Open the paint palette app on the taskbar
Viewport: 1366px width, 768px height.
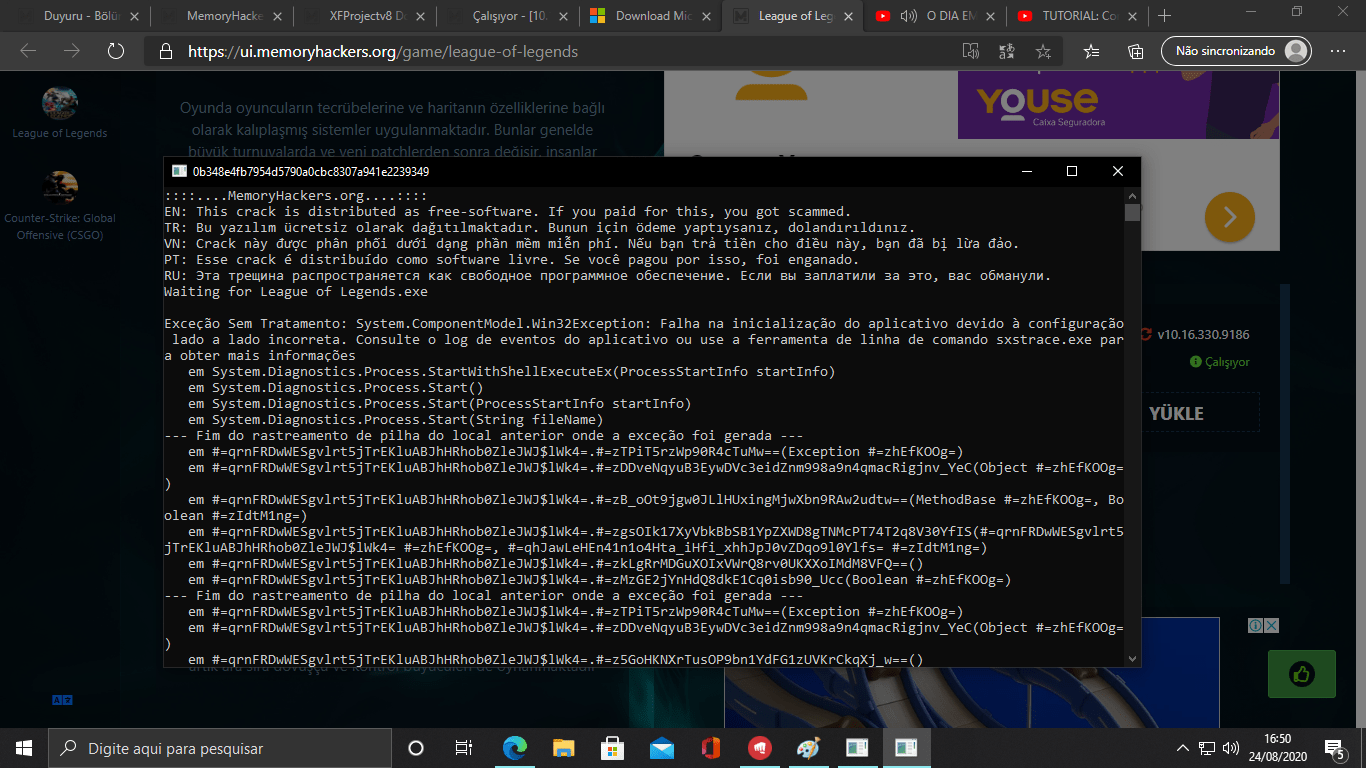click(808, 748)
